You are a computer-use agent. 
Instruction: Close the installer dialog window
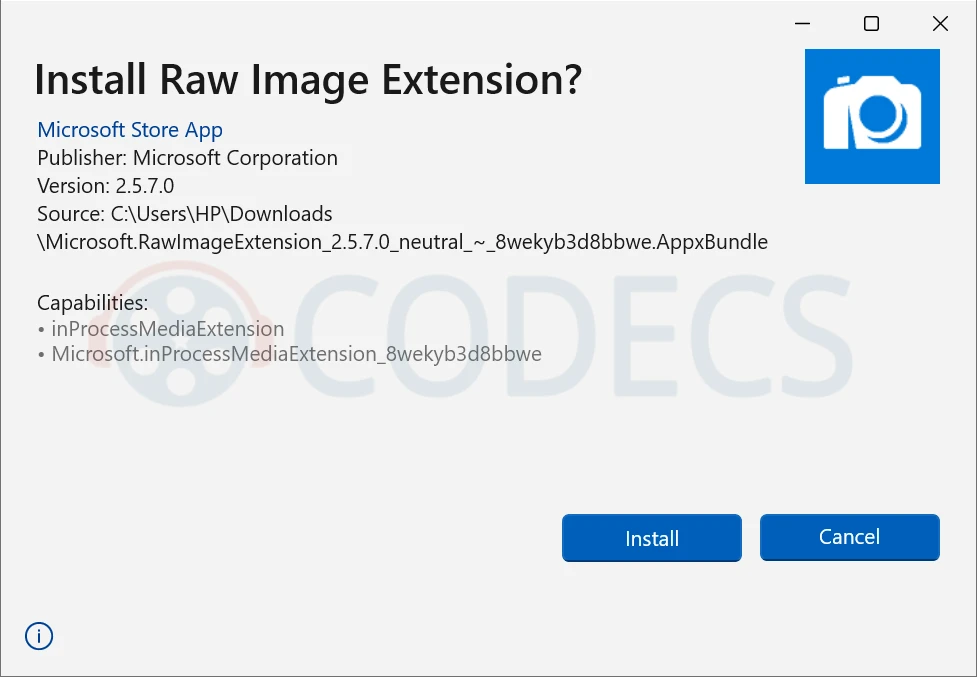click(x=940, y=24)
